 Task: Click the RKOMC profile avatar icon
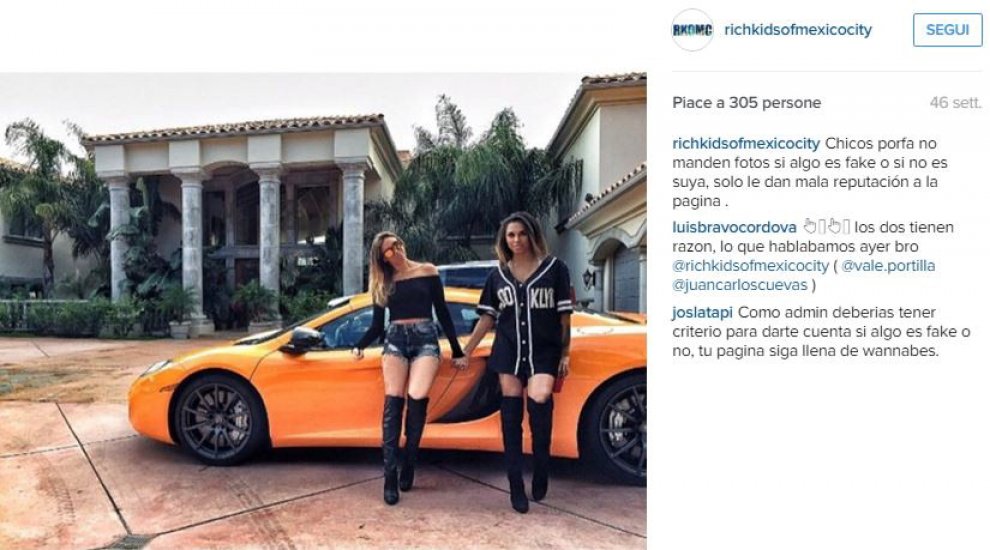tap(692, 30)
